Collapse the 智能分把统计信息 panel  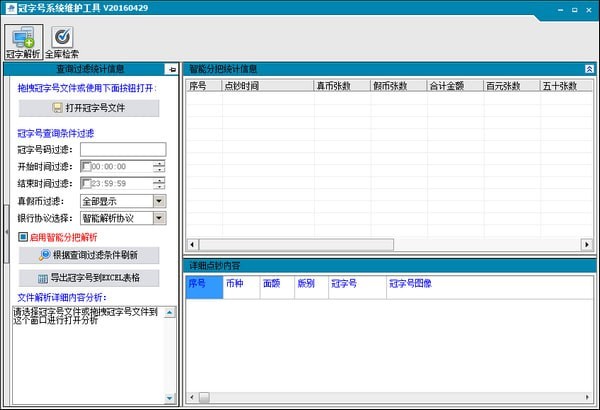589,69
